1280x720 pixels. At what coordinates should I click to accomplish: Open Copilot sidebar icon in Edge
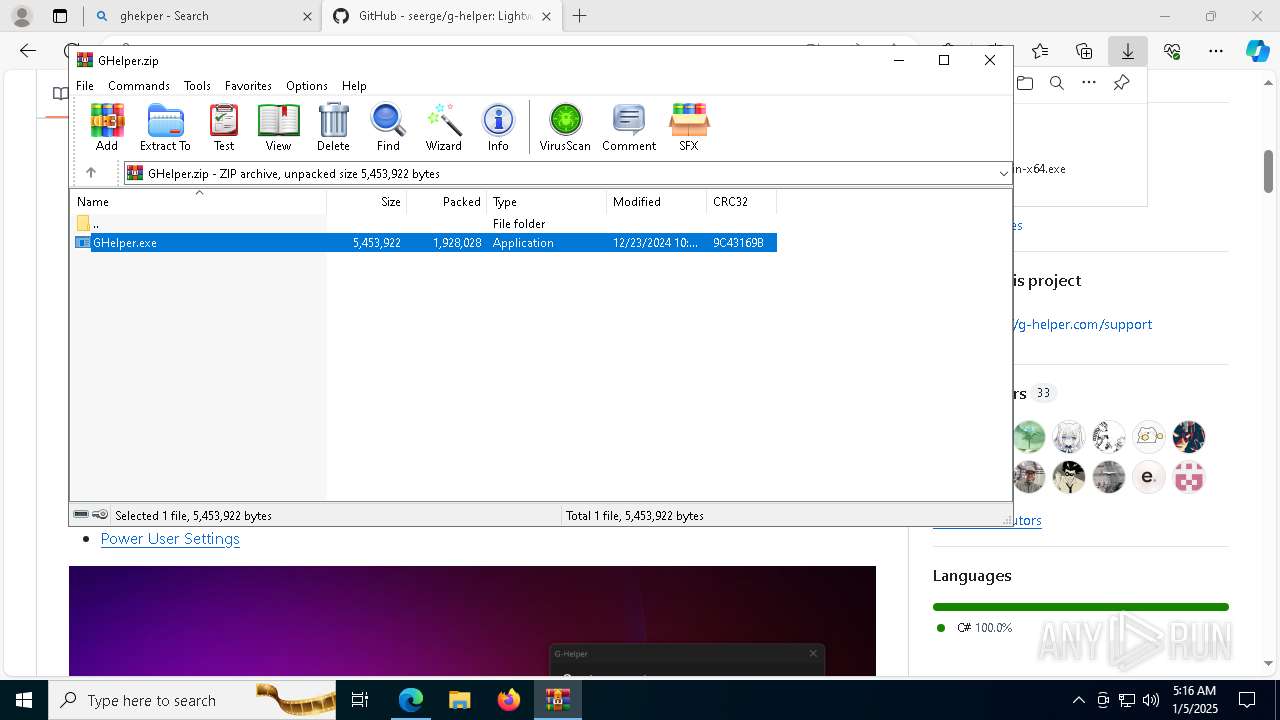pos(1257,51)
